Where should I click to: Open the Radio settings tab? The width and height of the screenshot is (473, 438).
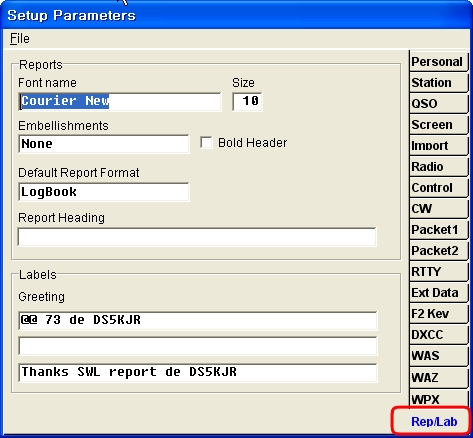tap(439, 167)
